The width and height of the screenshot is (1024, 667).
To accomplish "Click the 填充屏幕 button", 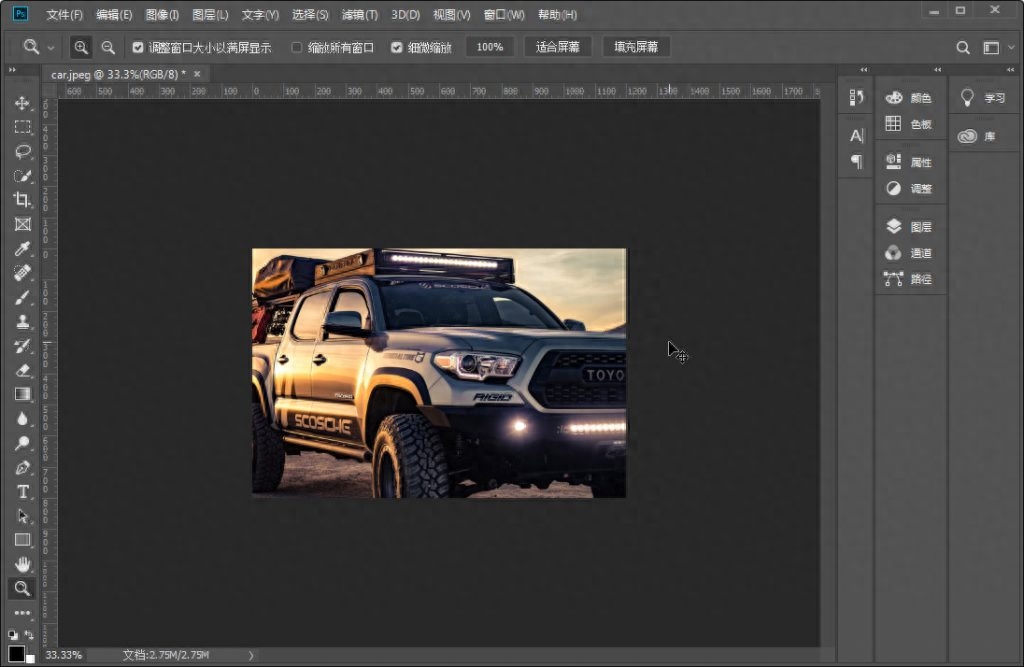I will (636, 47).
